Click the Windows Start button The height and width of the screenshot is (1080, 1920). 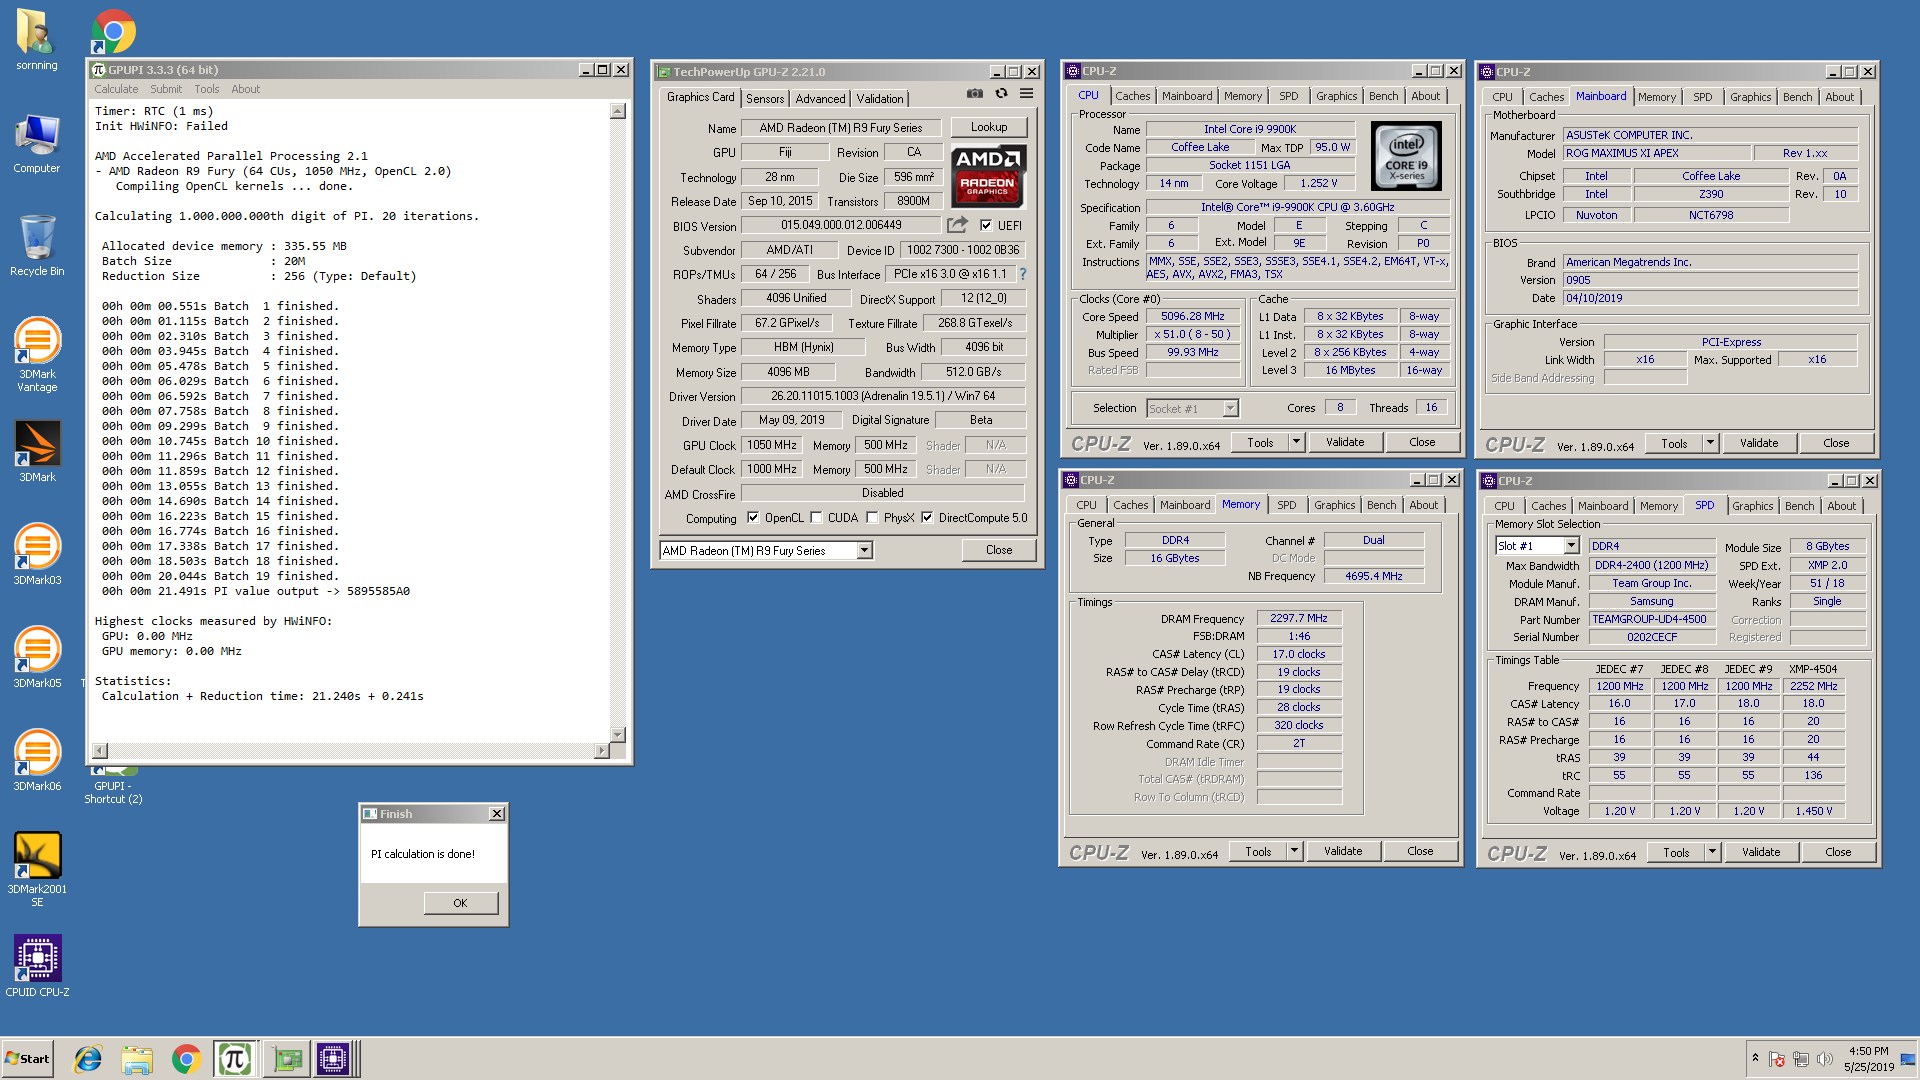(x=28, y=1059)
